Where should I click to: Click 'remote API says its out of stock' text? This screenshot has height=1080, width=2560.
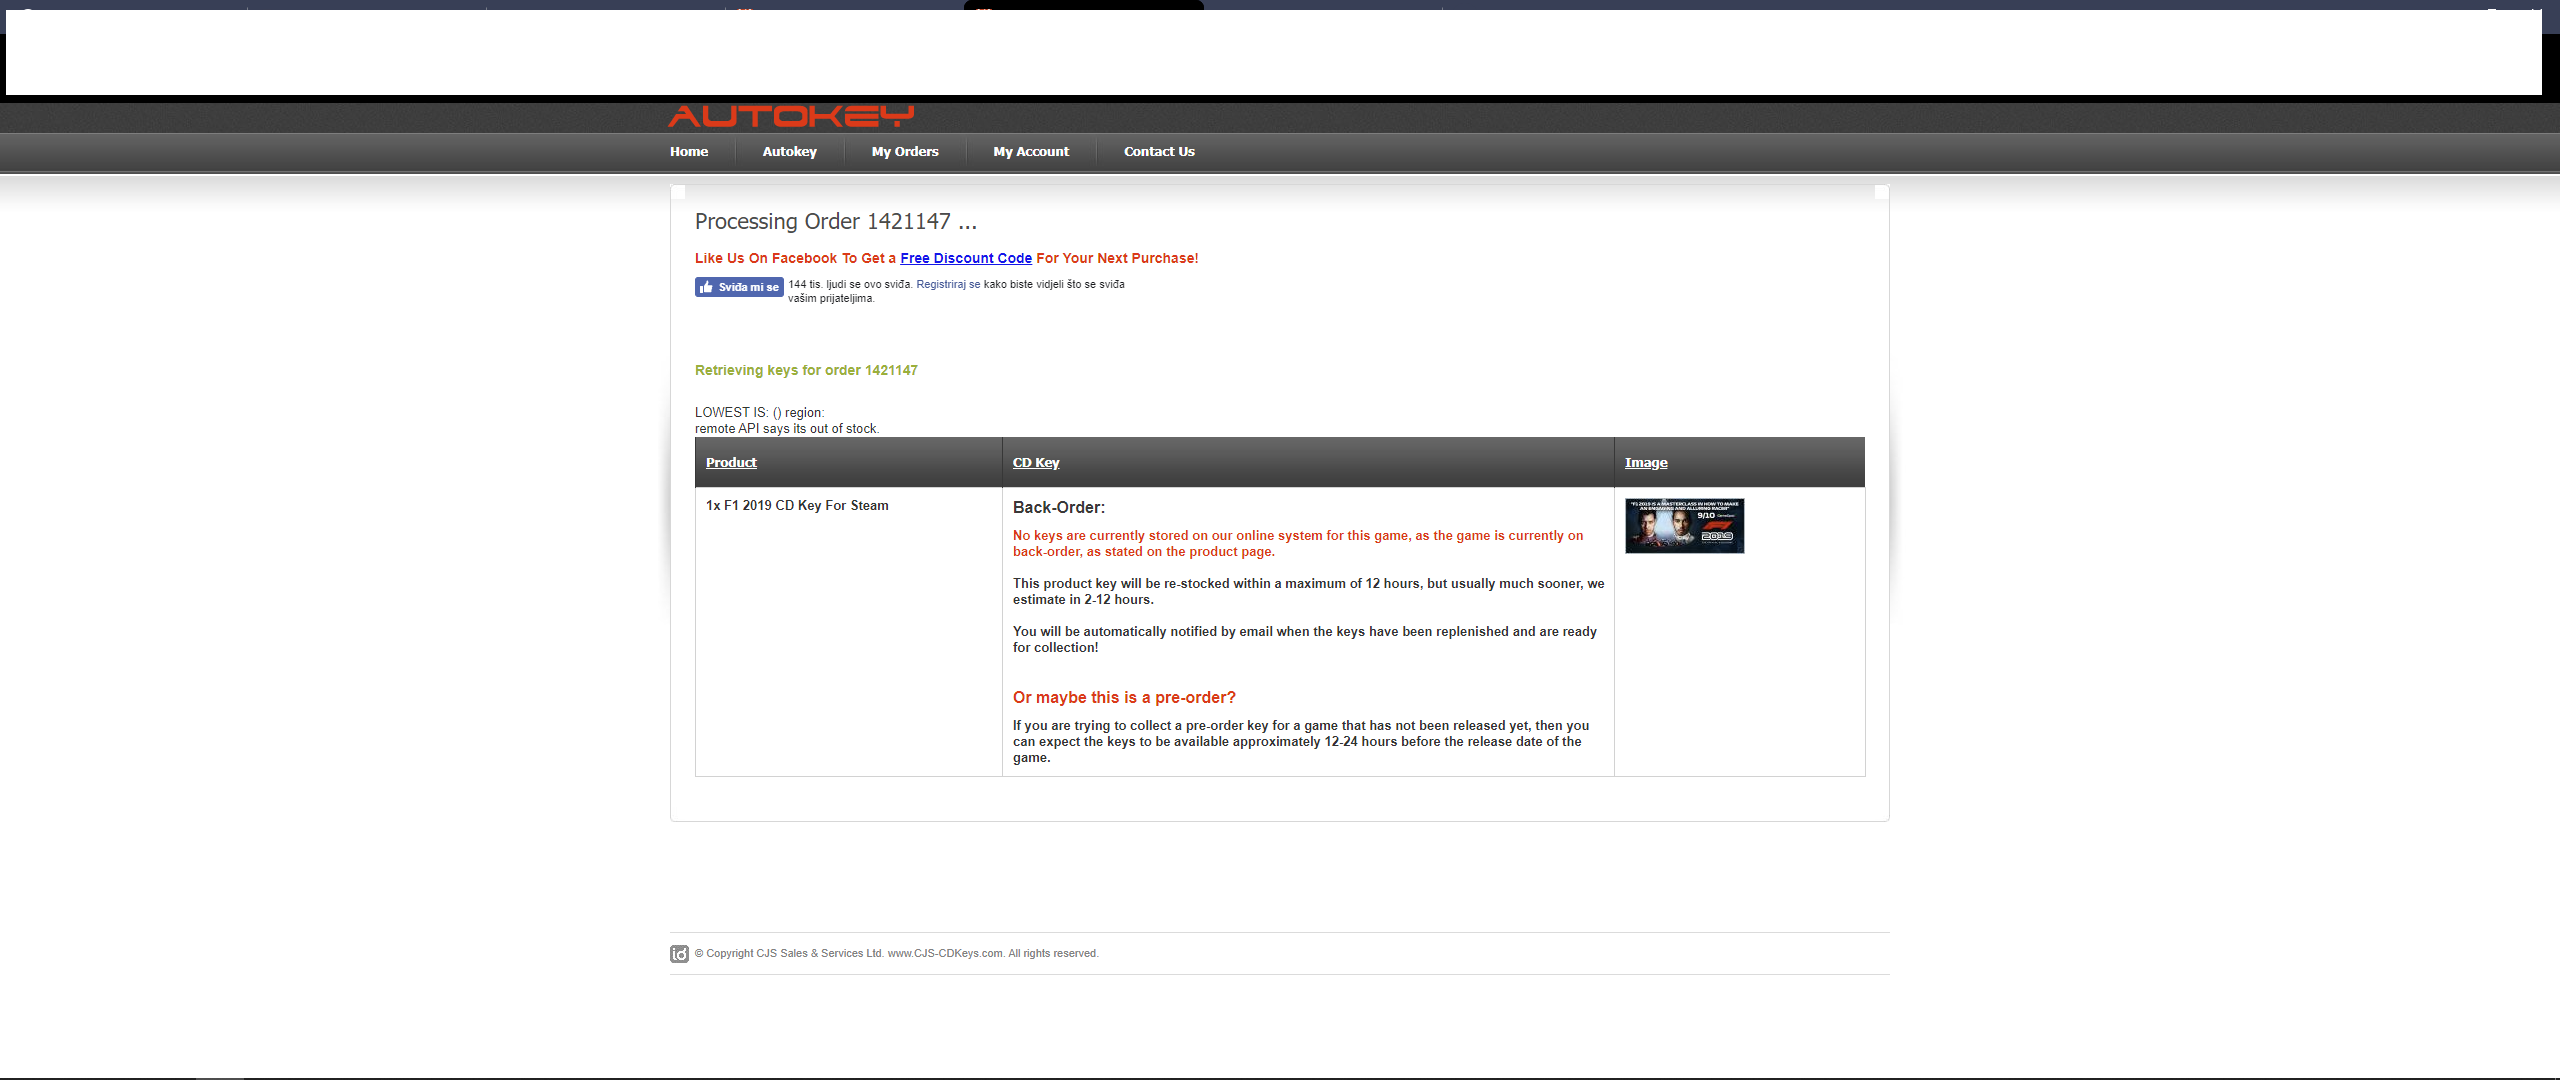[x=787, y=429]
